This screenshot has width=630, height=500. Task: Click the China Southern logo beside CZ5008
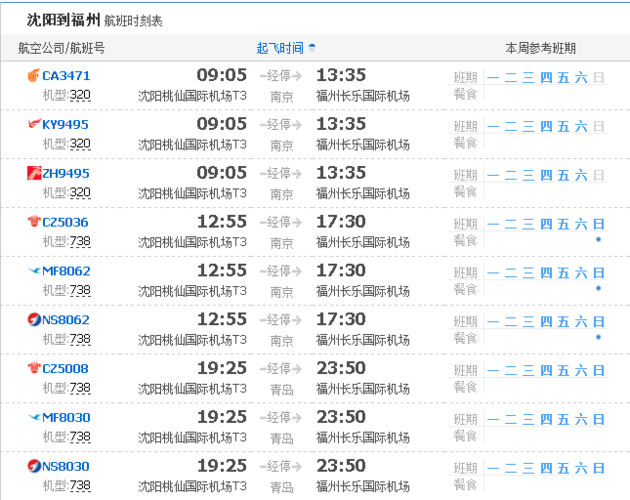point(34,368)
